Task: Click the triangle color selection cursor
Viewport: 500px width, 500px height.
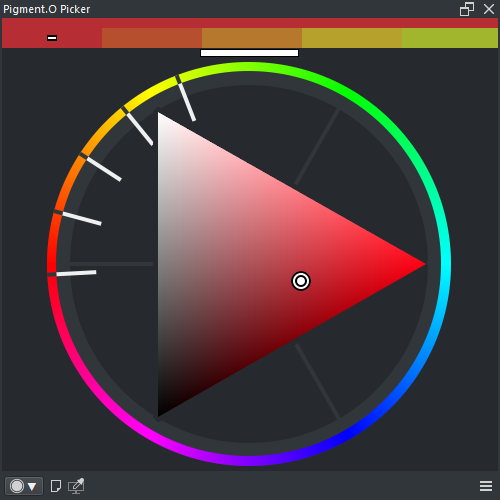Action: [301, 281]
